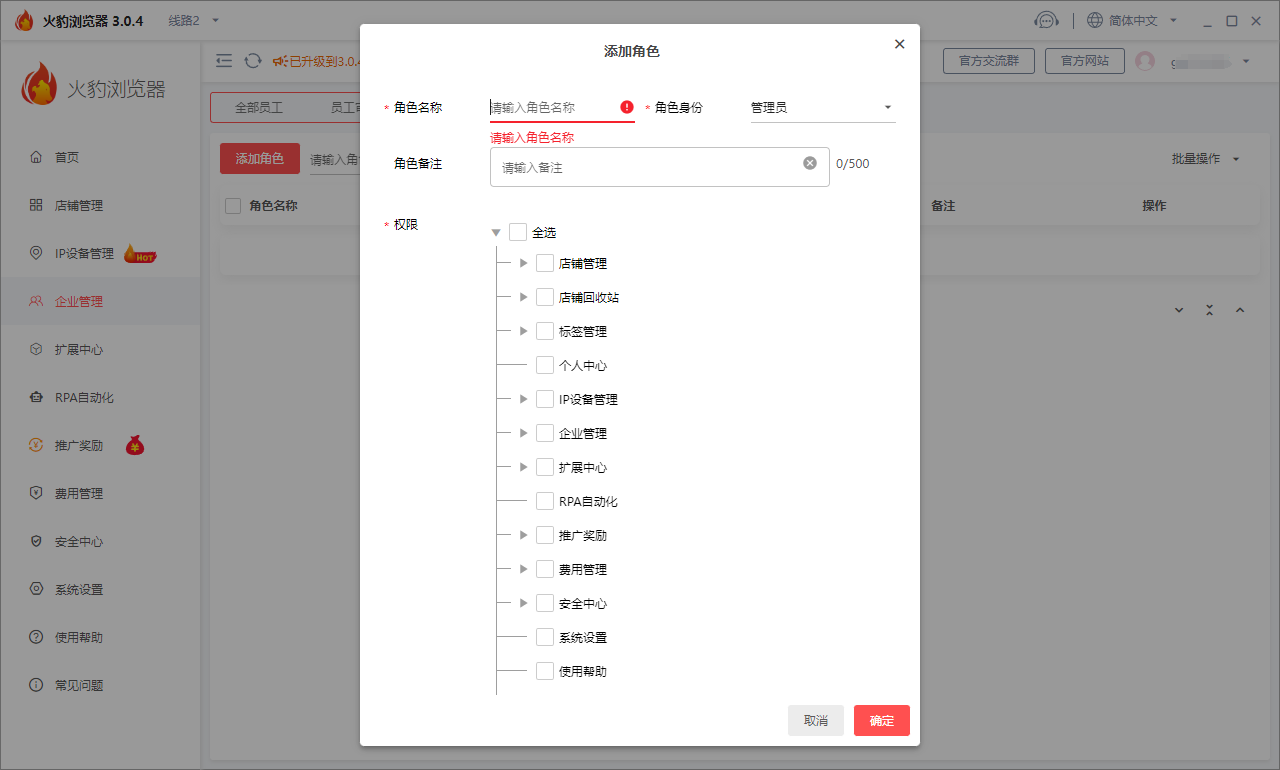Viewport: 1280px width, 770px height.
Task: Check the 全选 permissions checkbox
Action: 518,232
